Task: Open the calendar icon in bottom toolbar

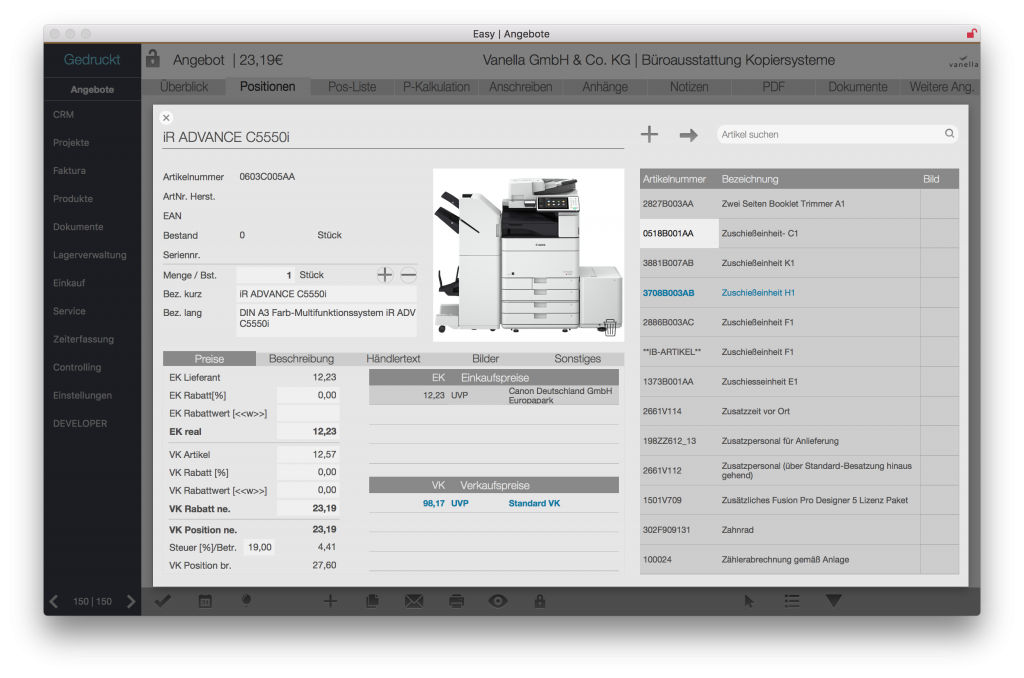Action: coord(205,601)
